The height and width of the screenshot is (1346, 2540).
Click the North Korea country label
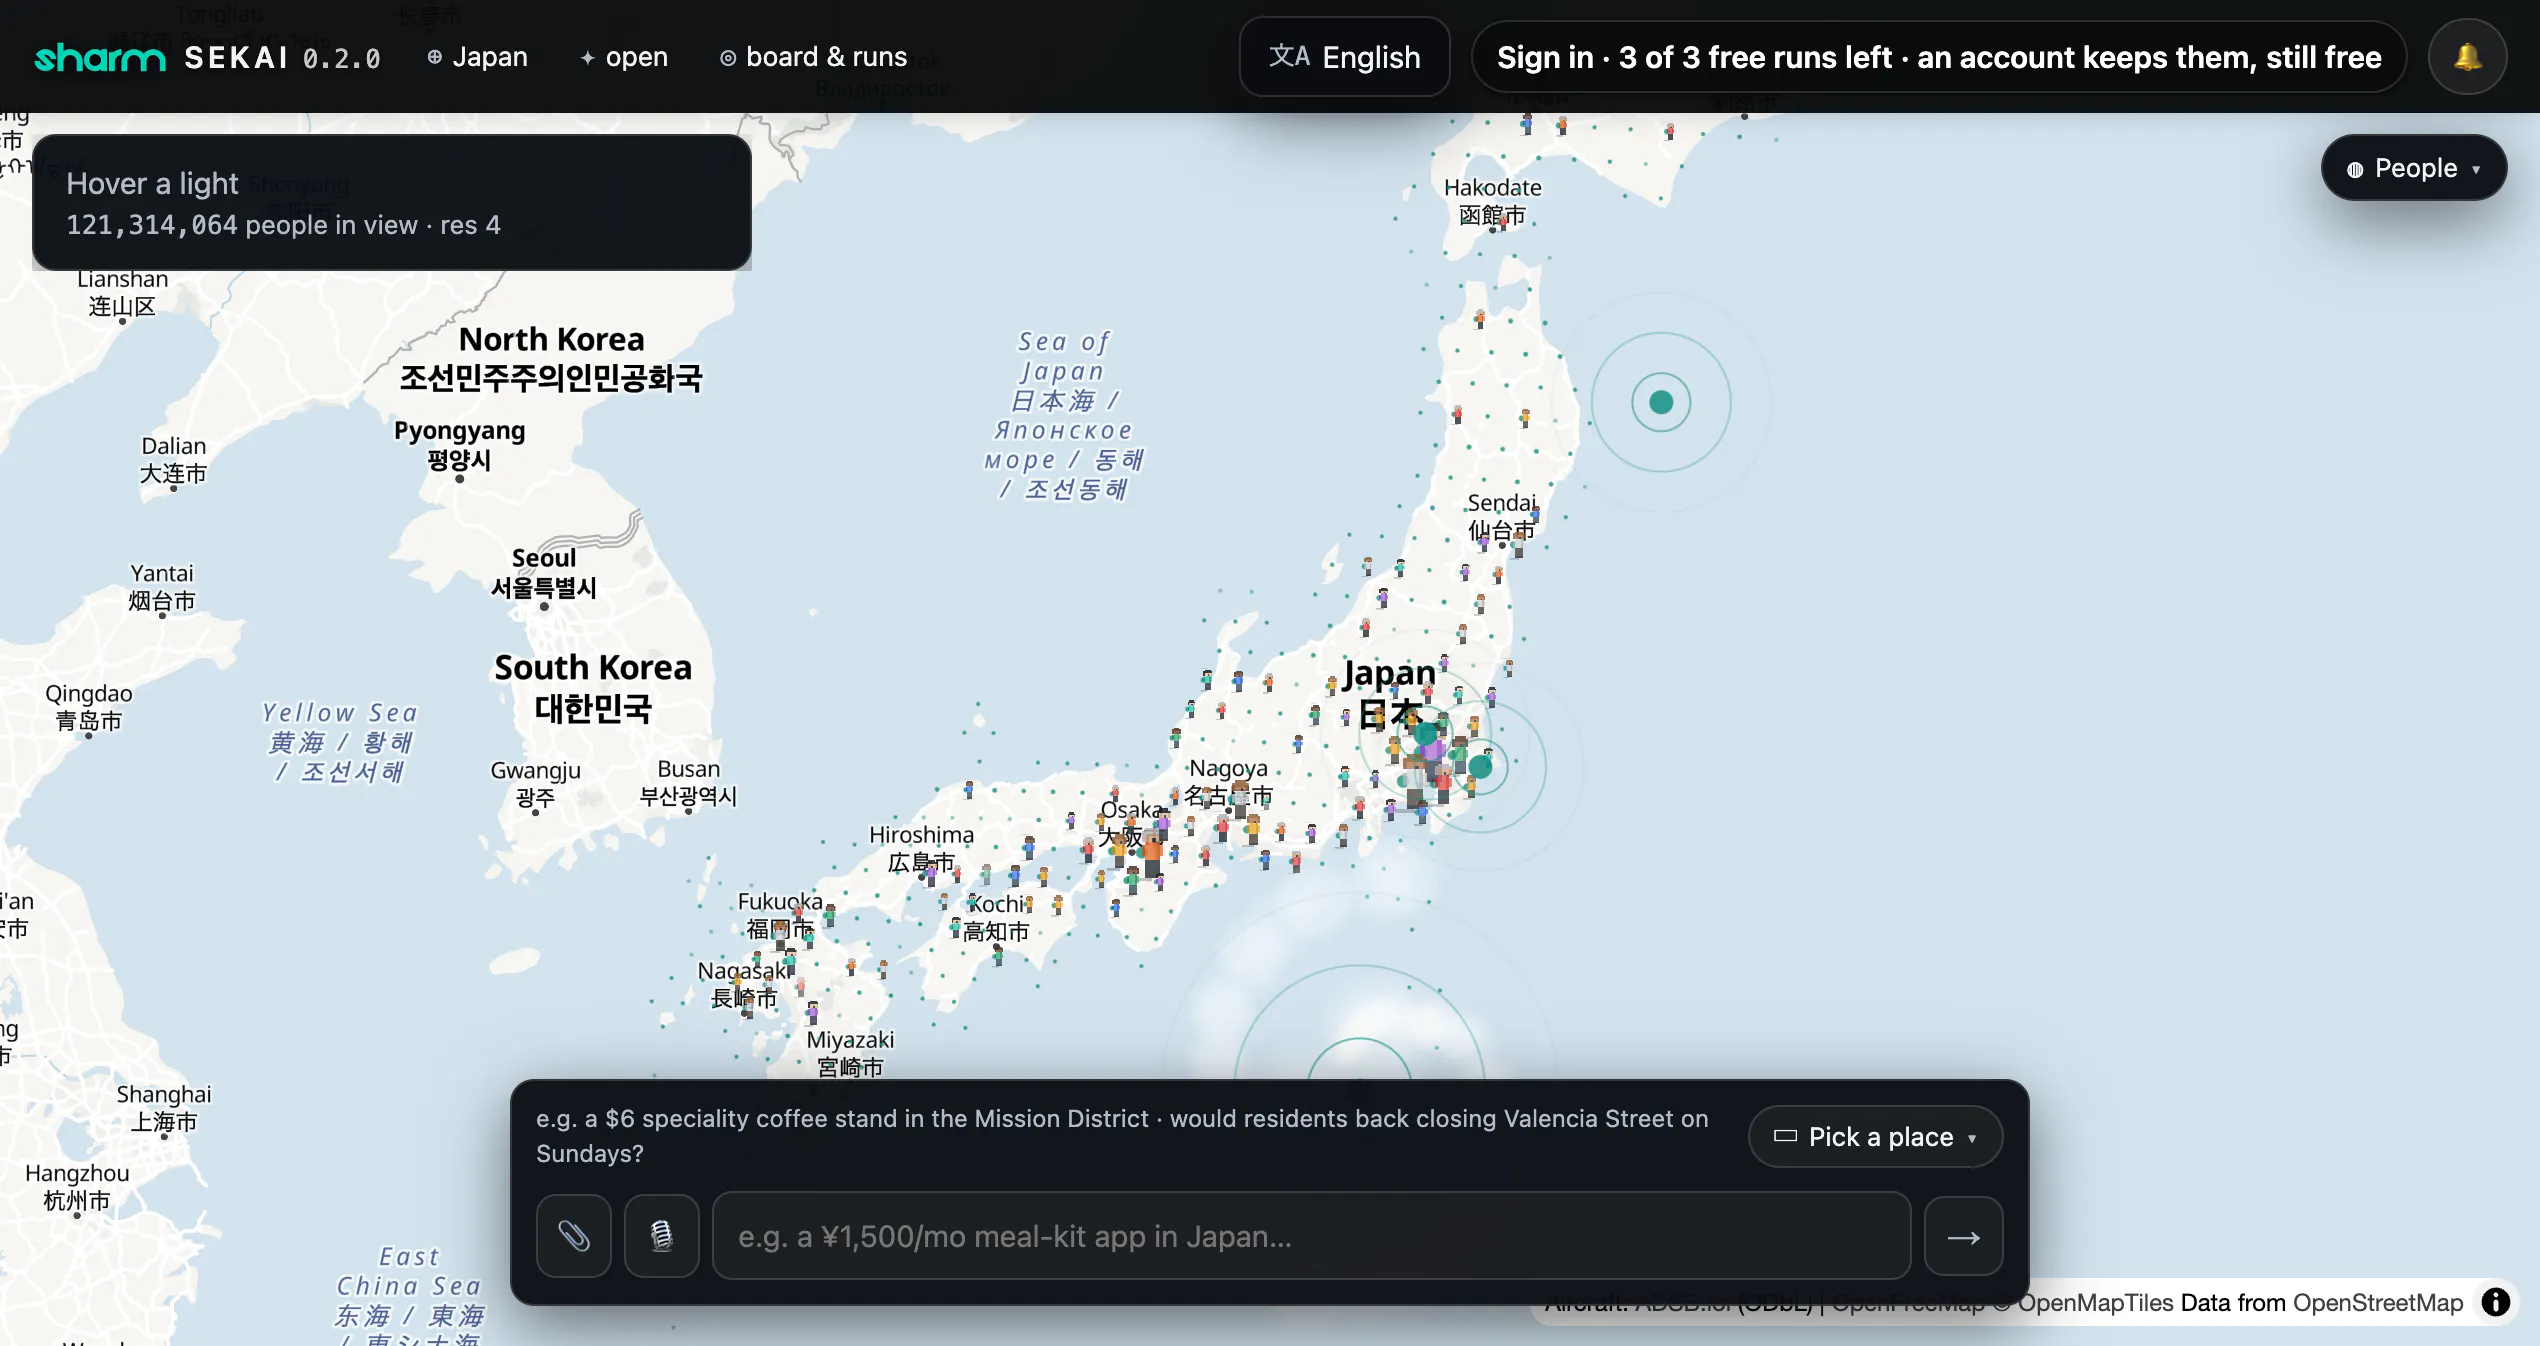click(x=551, y=358)
